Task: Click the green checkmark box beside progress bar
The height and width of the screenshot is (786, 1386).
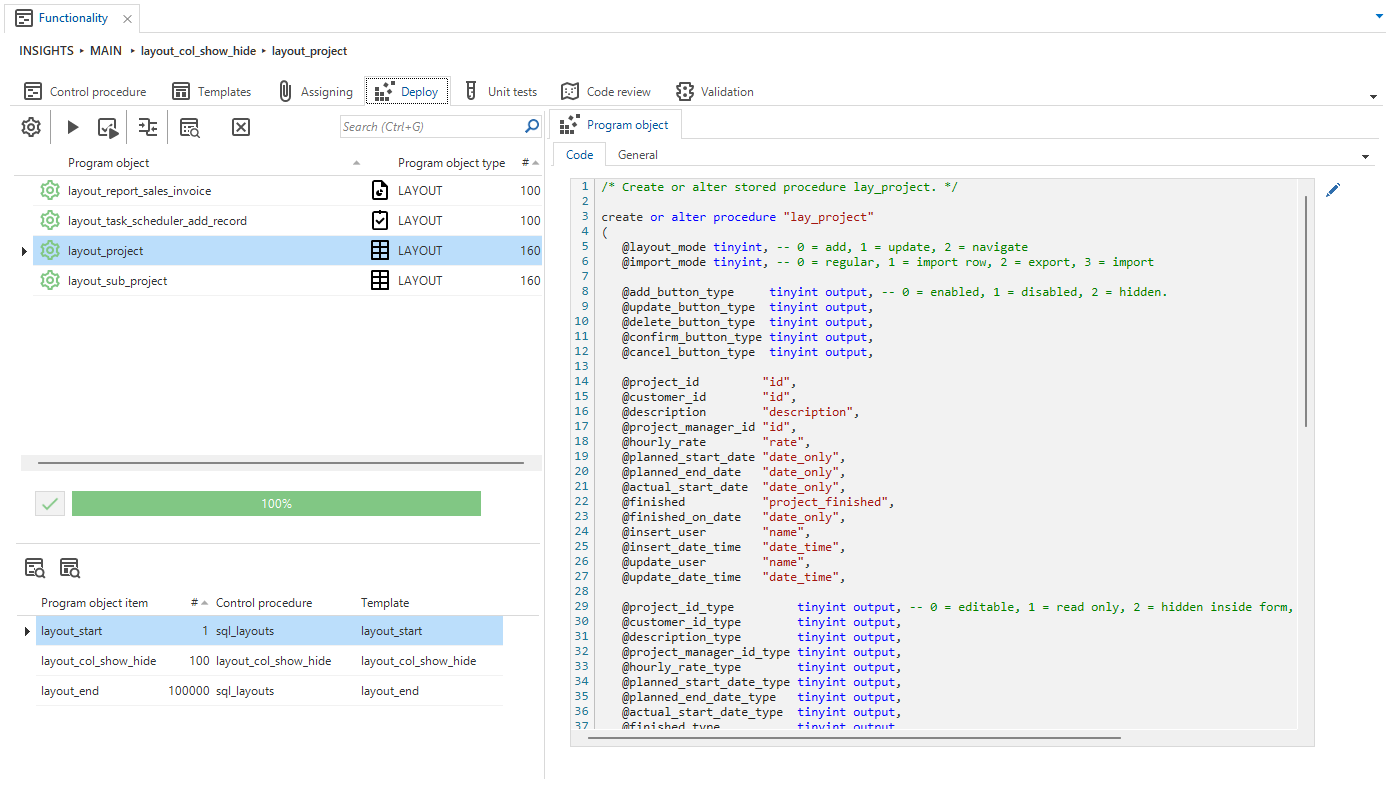Action: (x=50, y=504)
